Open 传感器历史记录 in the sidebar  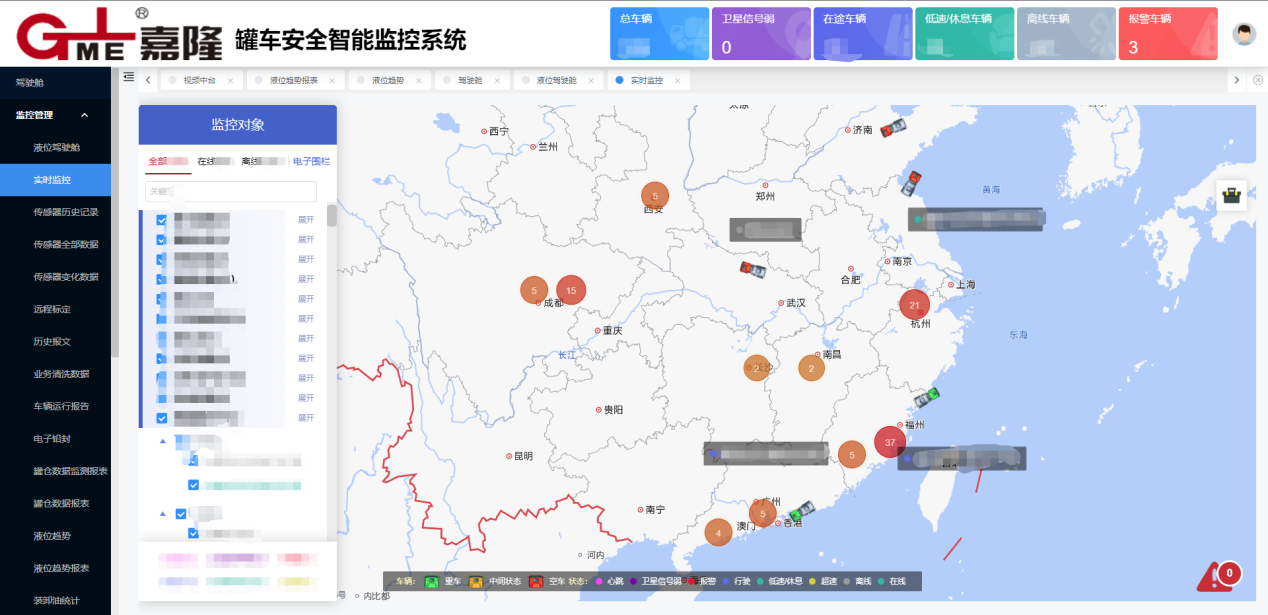[x=65, y=212]
